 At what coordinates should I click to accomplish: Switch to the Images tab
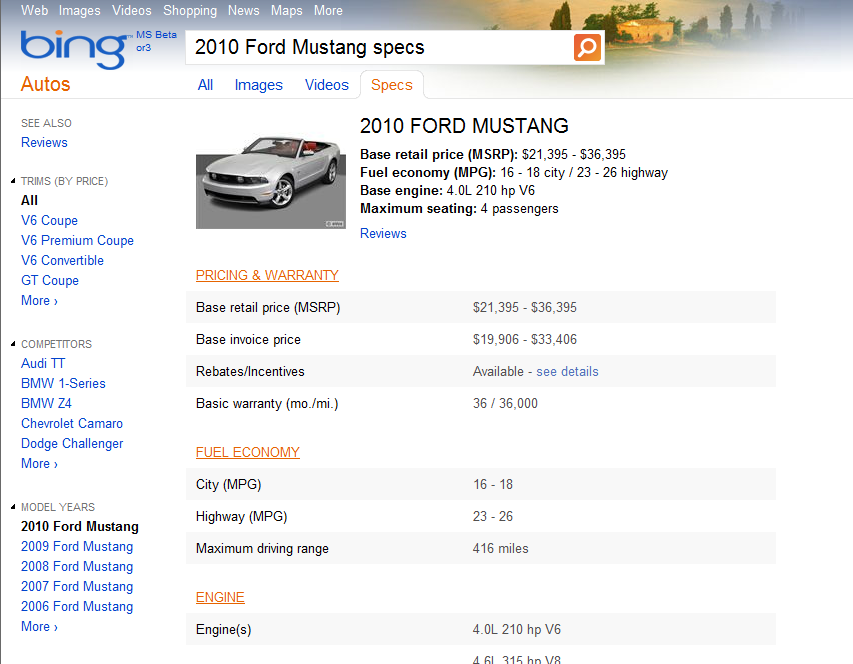coord(258,85)
